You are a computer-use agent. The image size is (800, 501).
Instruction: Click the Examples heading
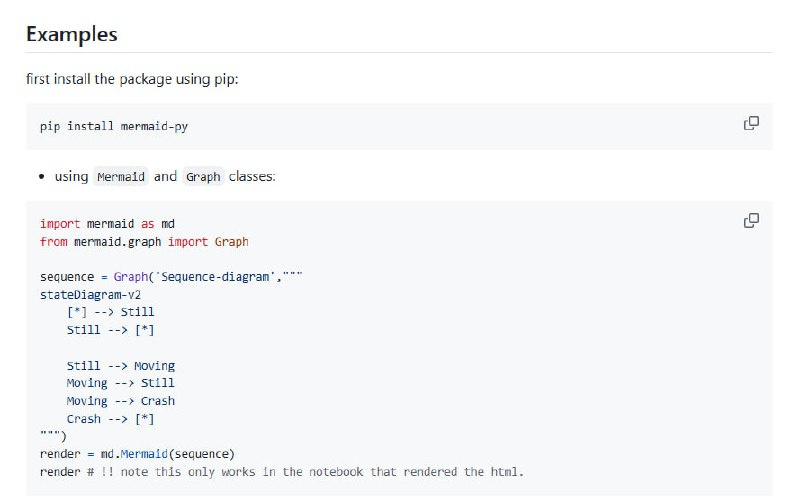(x=71, y=34)
